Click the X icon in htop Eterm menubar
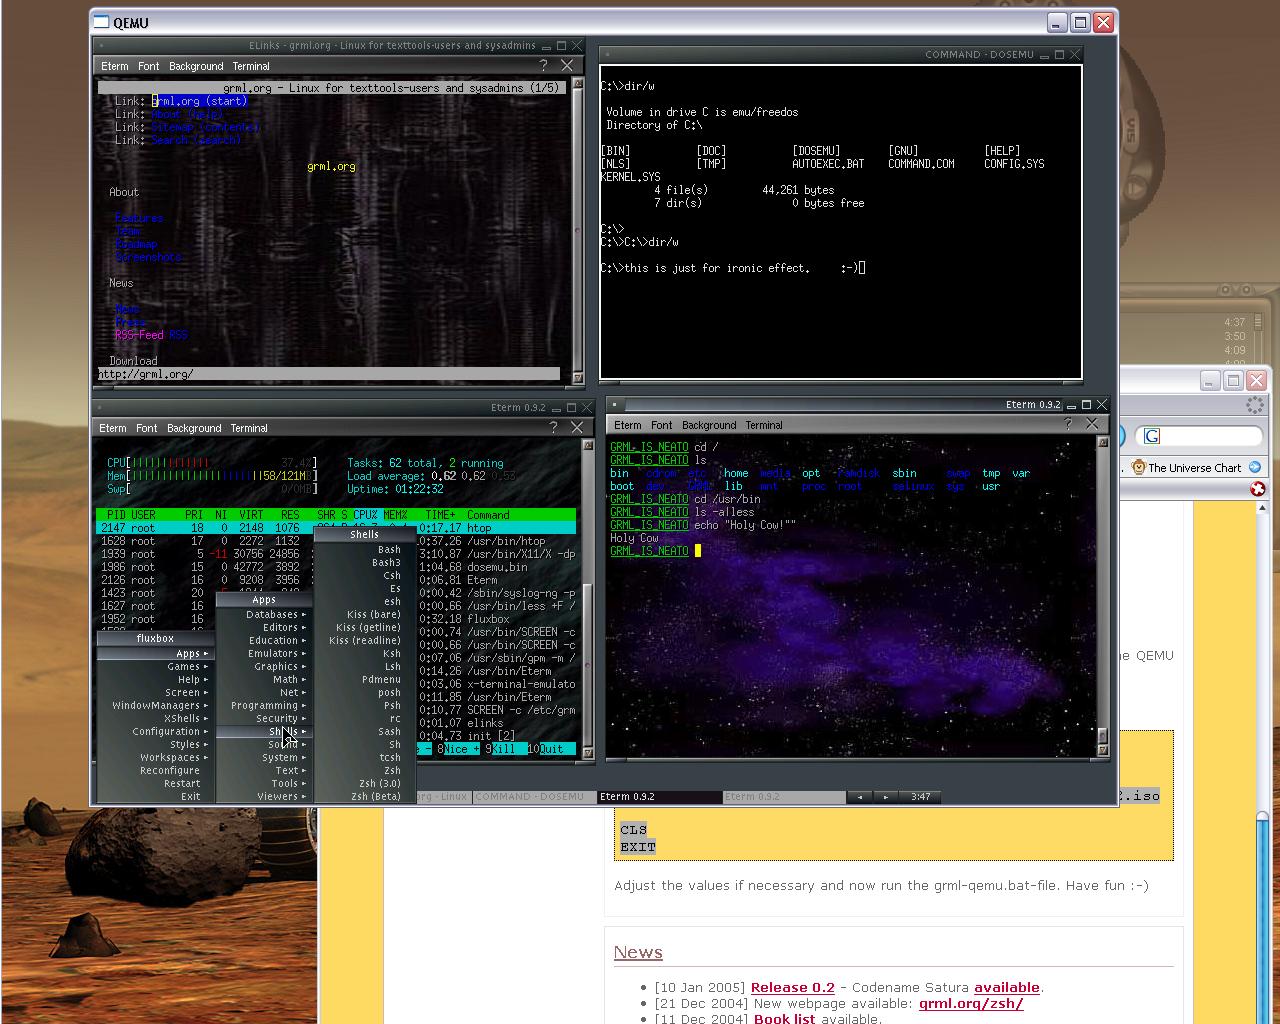Viewport: 1280px width, 1024px height. pos(577,427)
